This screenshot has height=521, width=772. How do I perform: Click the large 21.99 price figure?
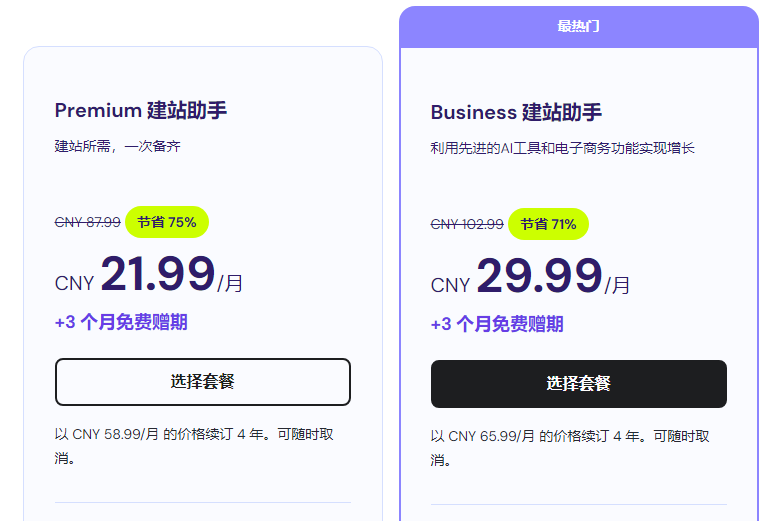coord(158,275)
